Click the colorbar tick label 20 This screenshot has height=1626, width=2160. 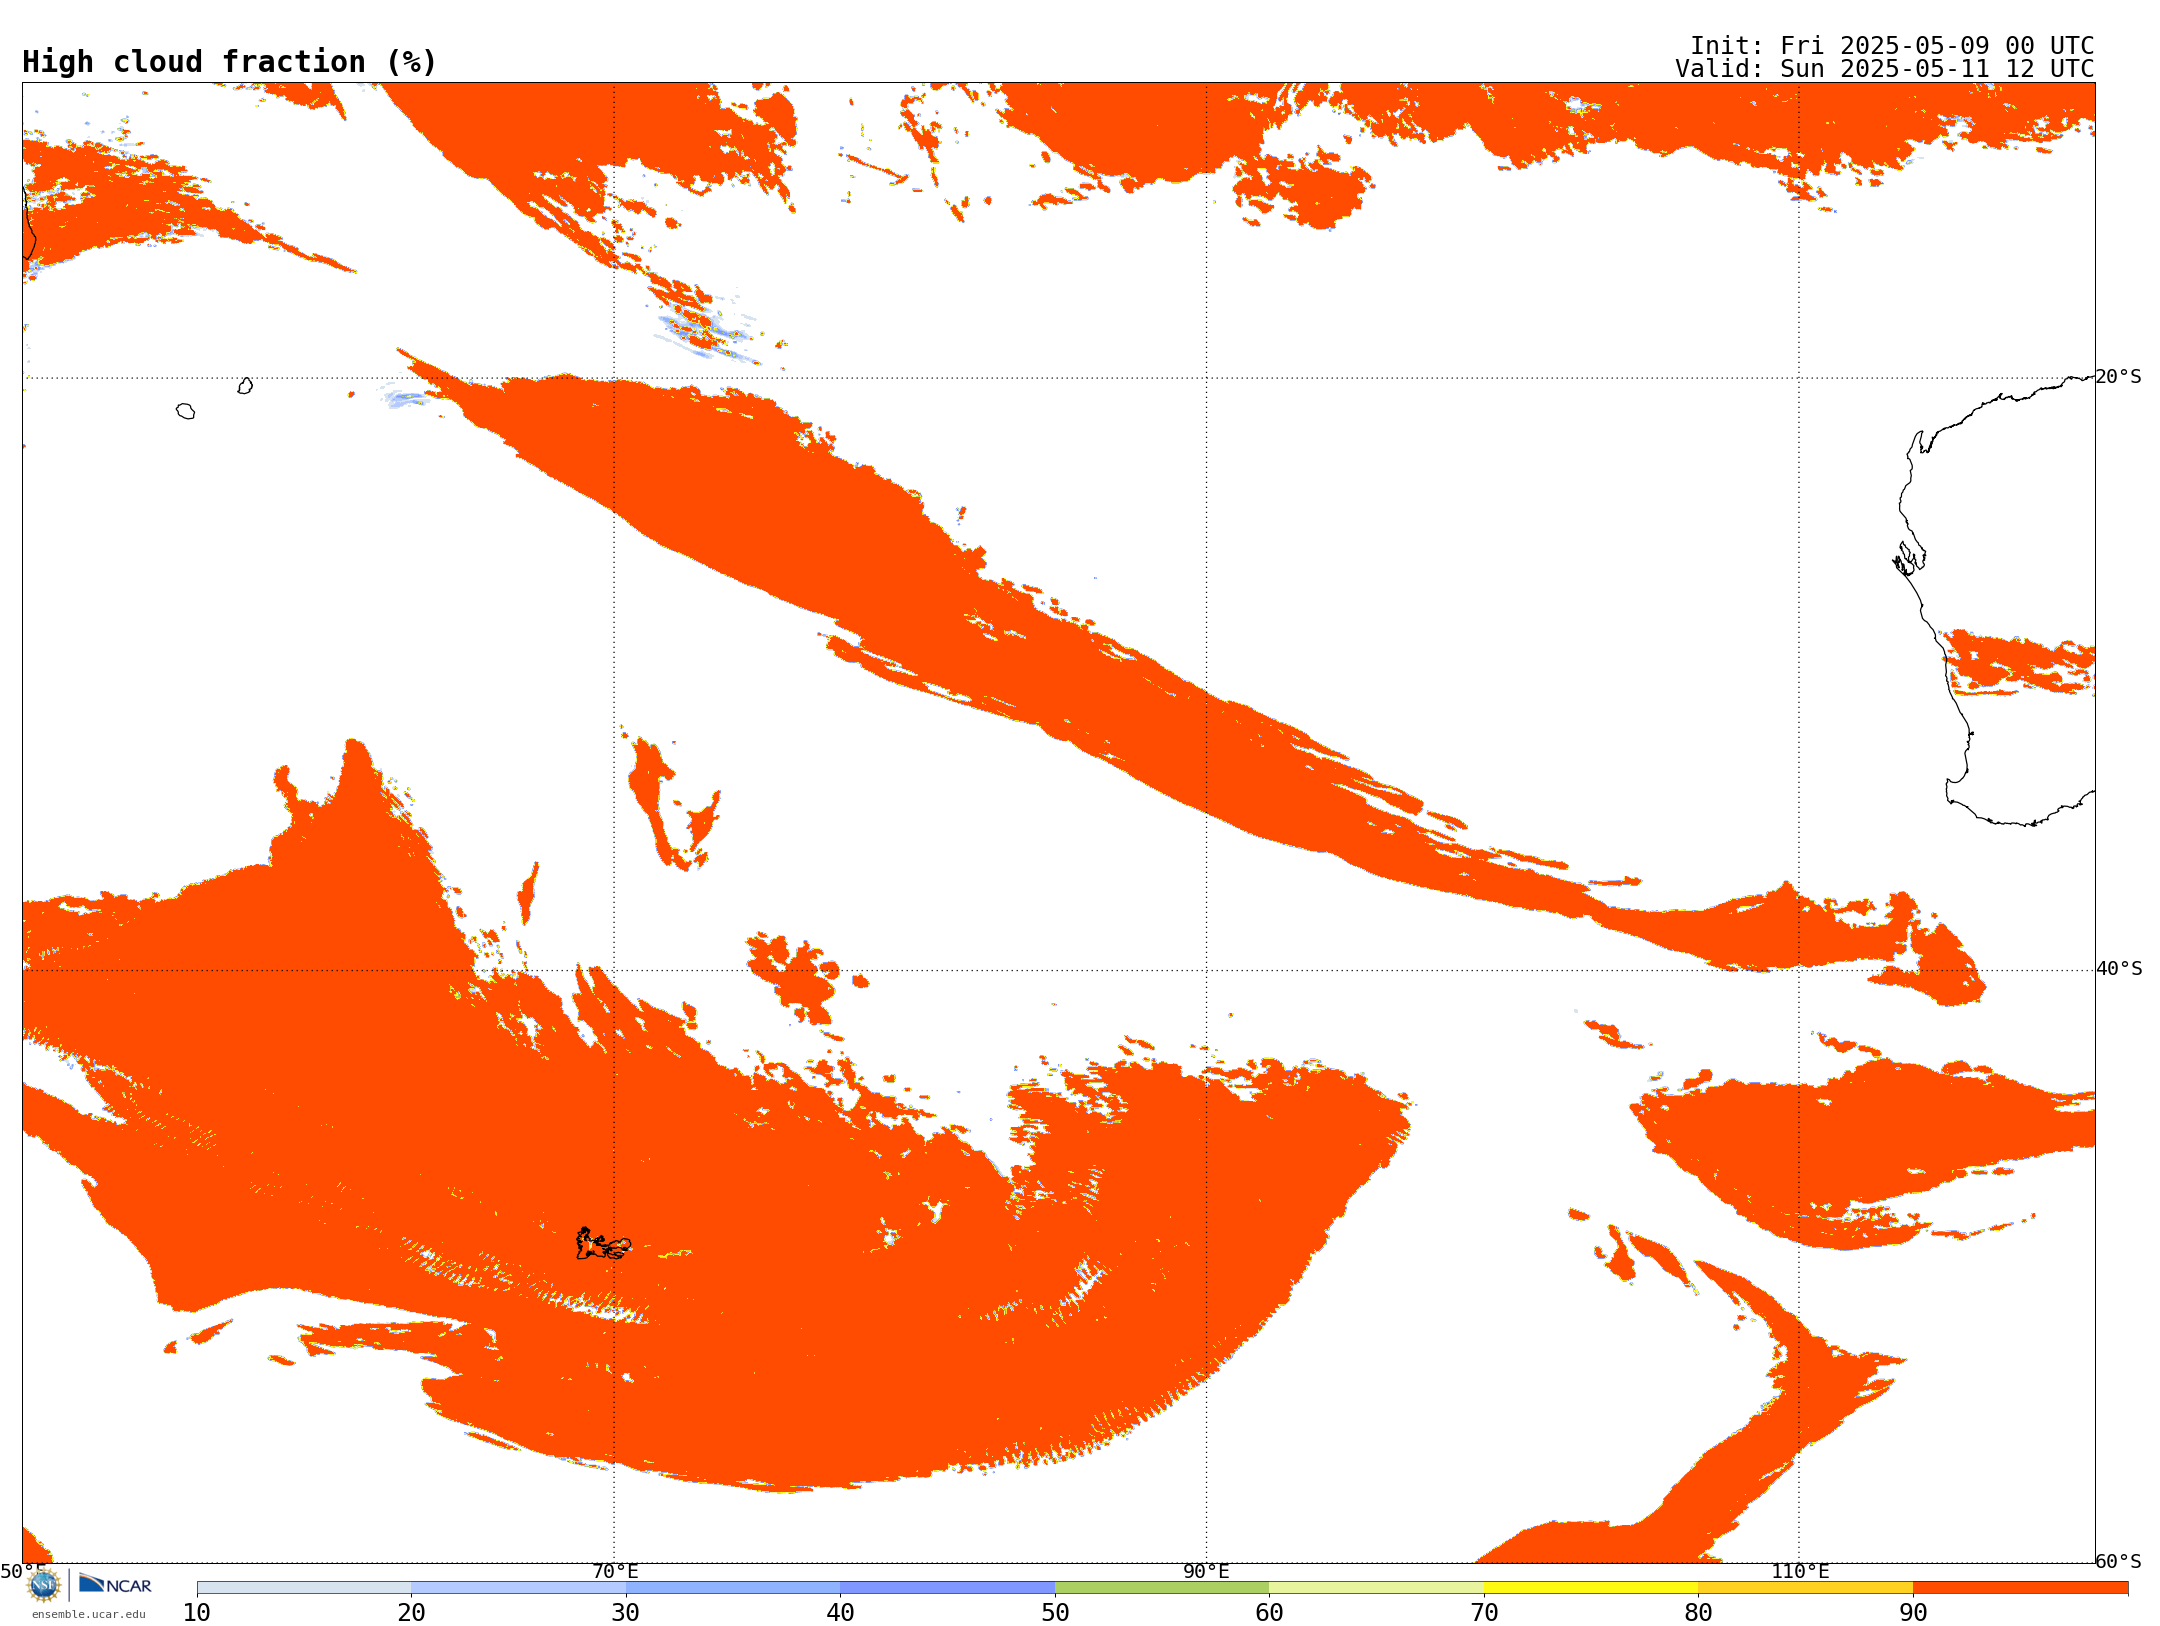[x=412, y=1612]
